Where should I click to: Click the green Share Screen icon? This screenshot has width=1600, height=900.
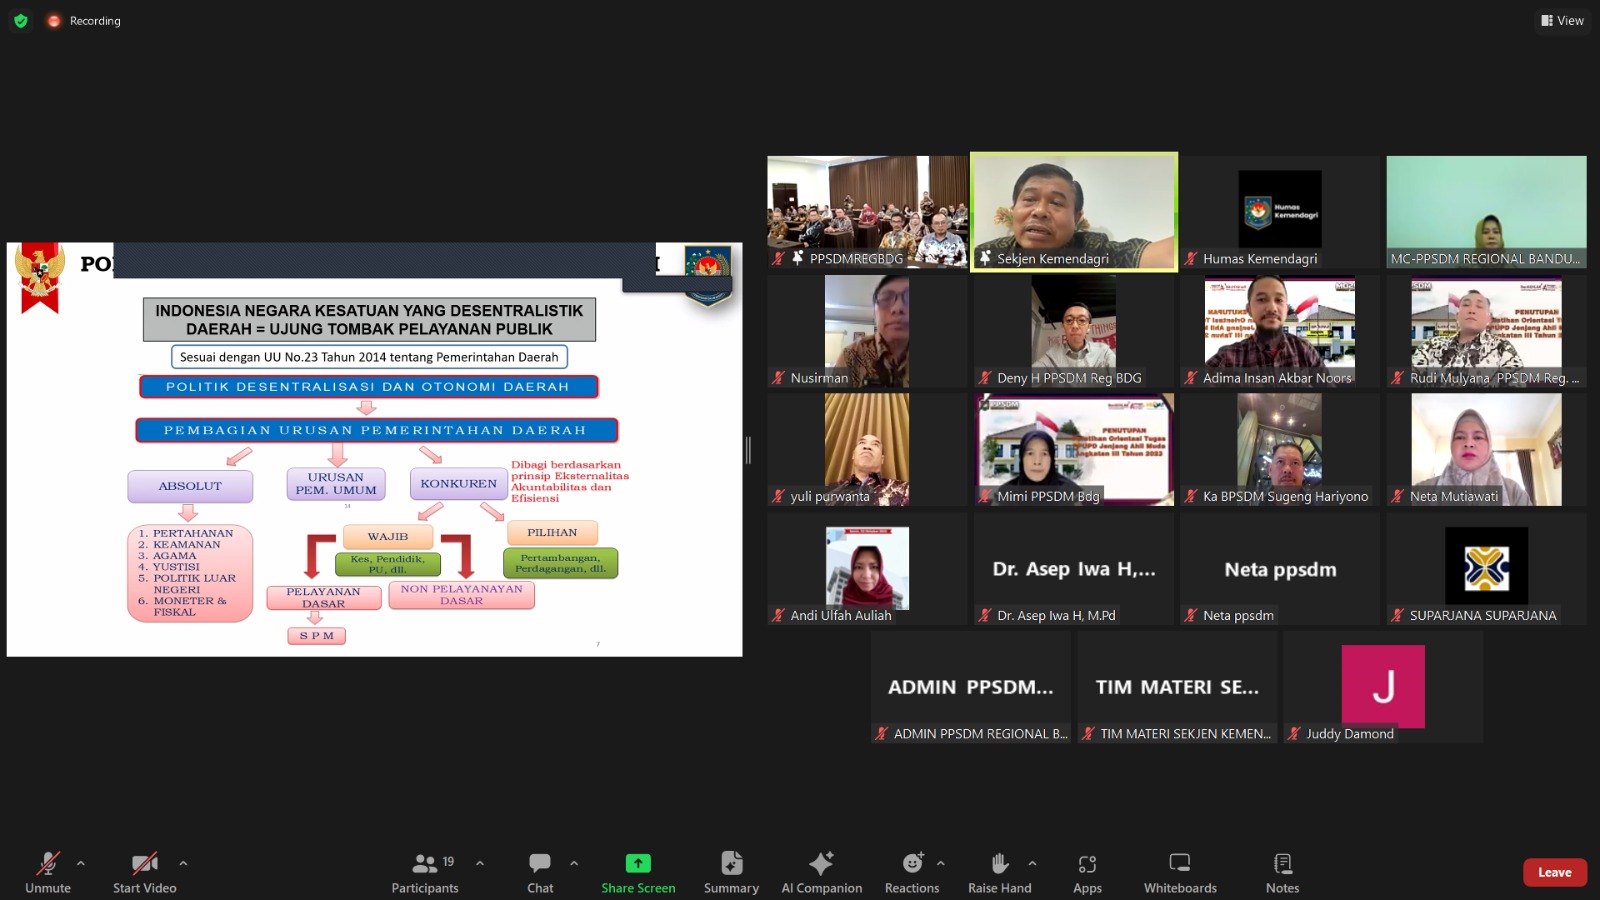point(638,864)
